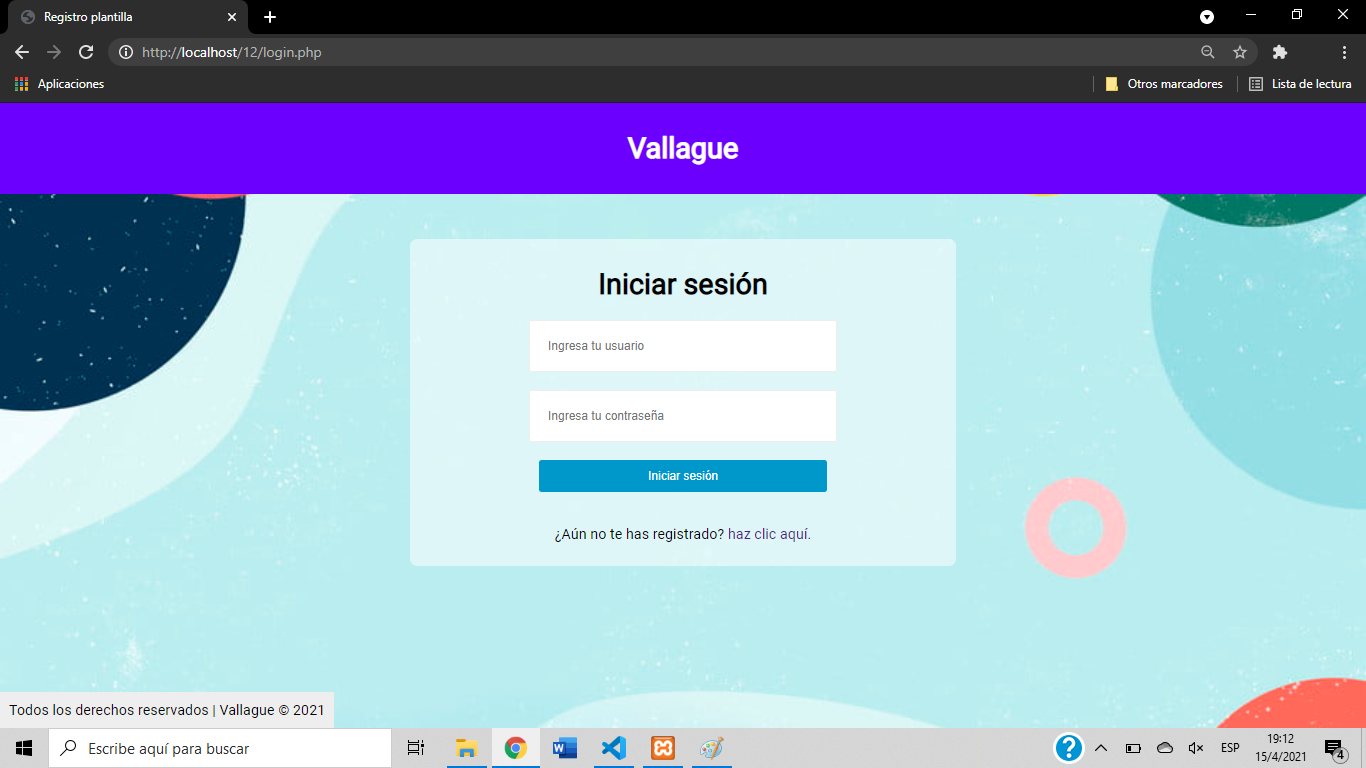Viewport: 1366px width, 768px height.
Task: Open the zoom magnifier icon in address bar
Action: tap(1208, 52)
